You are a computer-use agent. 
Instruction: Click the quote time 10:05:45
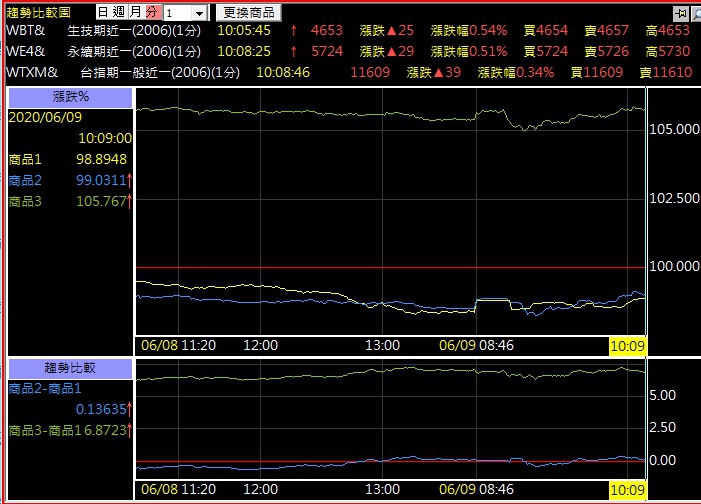pyautogui.click(x=244, y=30)
